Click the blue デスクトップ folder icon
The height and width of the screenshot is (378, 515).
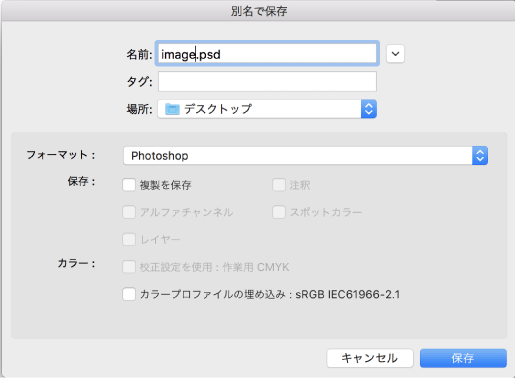[172, 109]
